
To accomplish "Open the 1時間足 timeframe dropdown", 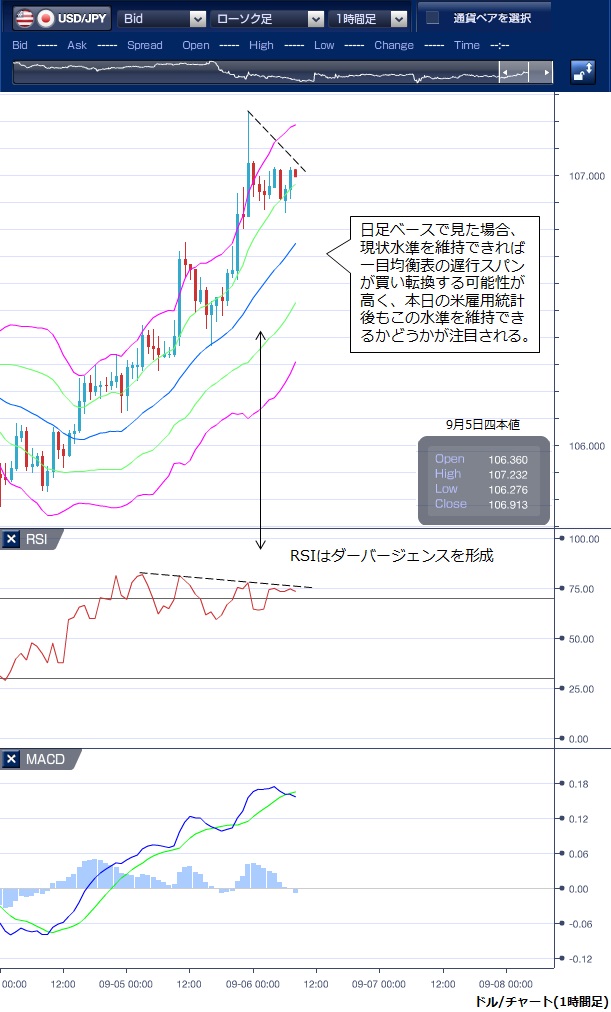I will (x=370, y=18).
